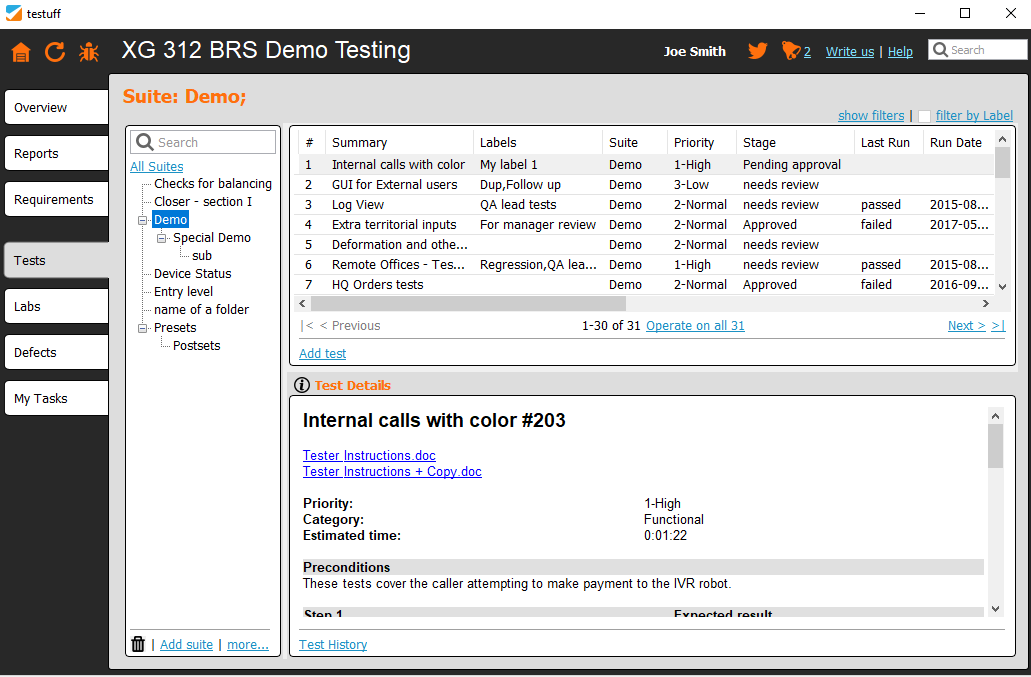Image resolution: width=1031 pixels, height=677 pixels.
Task: Open the bug report icon
Action: (89, 52)
